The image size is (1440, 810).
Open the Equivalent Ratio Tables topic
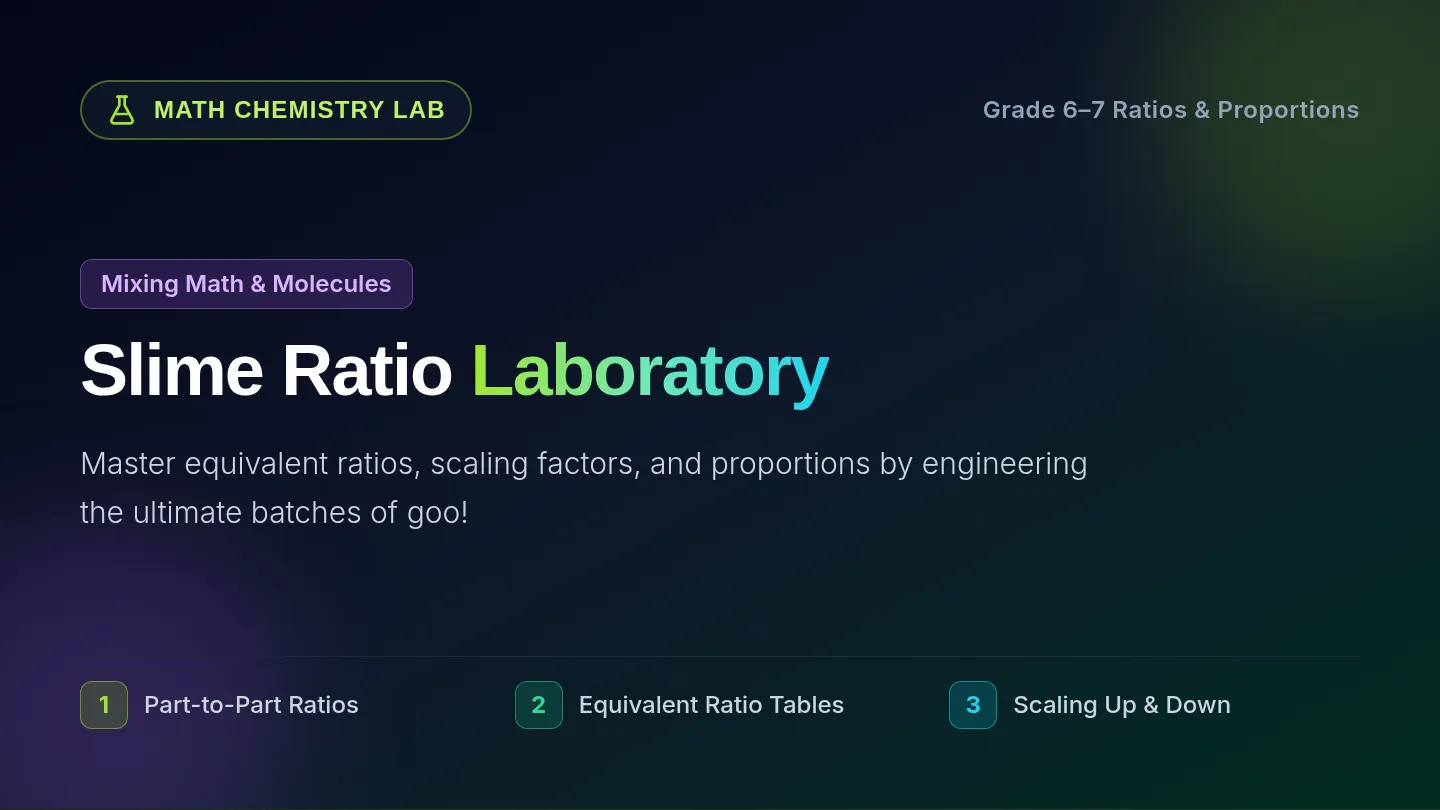711,705
